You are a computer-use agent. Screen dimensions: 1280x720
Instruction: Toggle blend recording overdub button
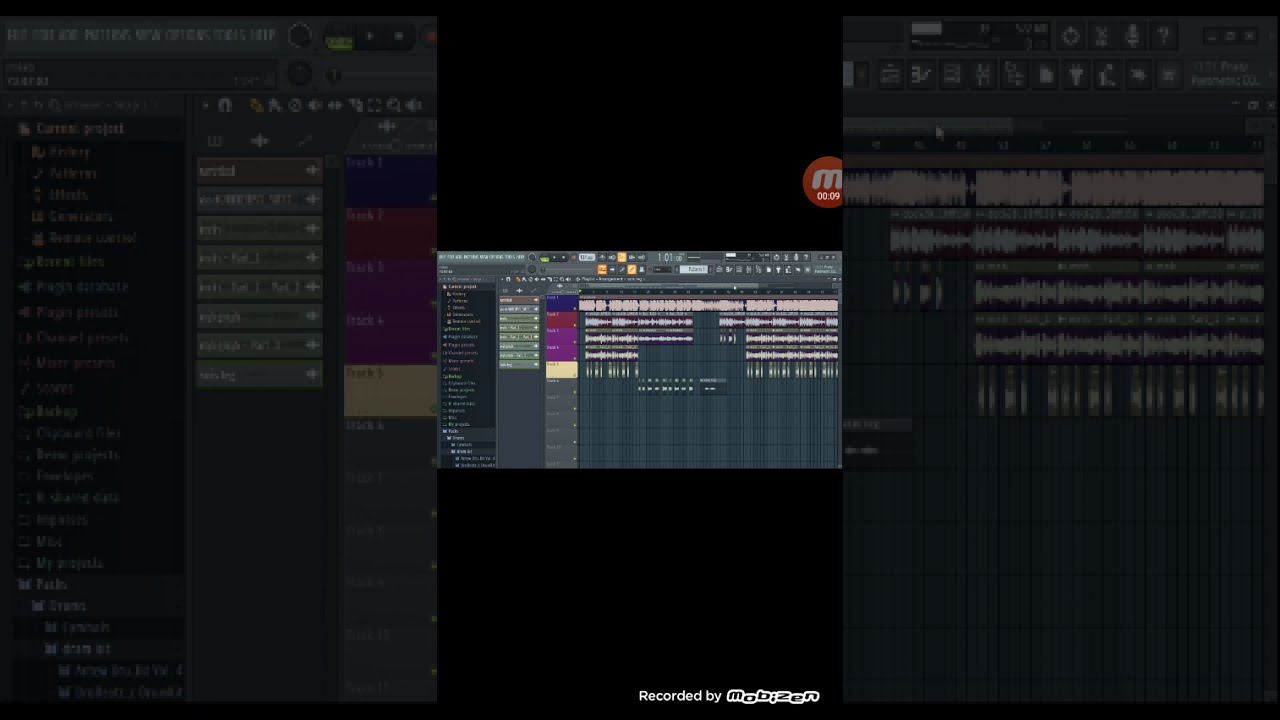pyautogui.click(x=631, y=257)
